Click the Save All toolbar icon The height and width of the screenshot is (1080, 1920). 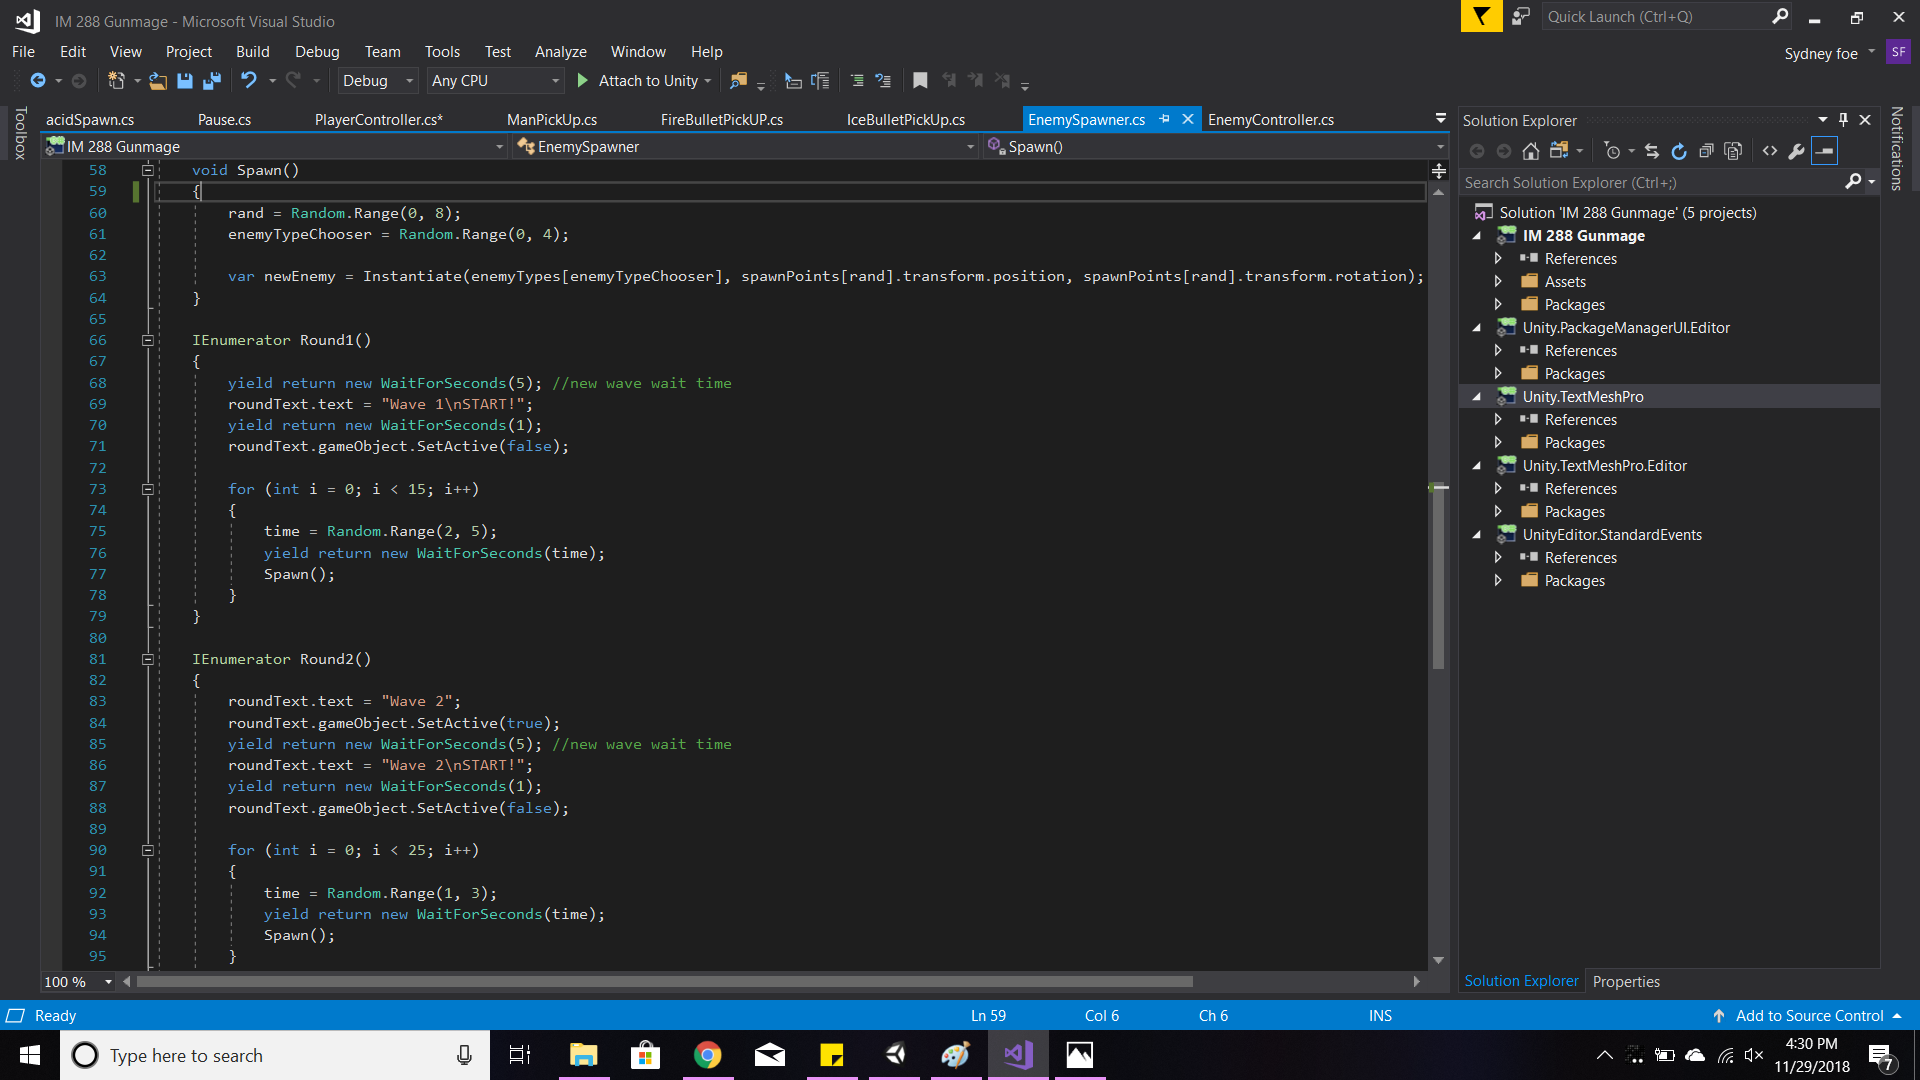(x=212, y=81)
